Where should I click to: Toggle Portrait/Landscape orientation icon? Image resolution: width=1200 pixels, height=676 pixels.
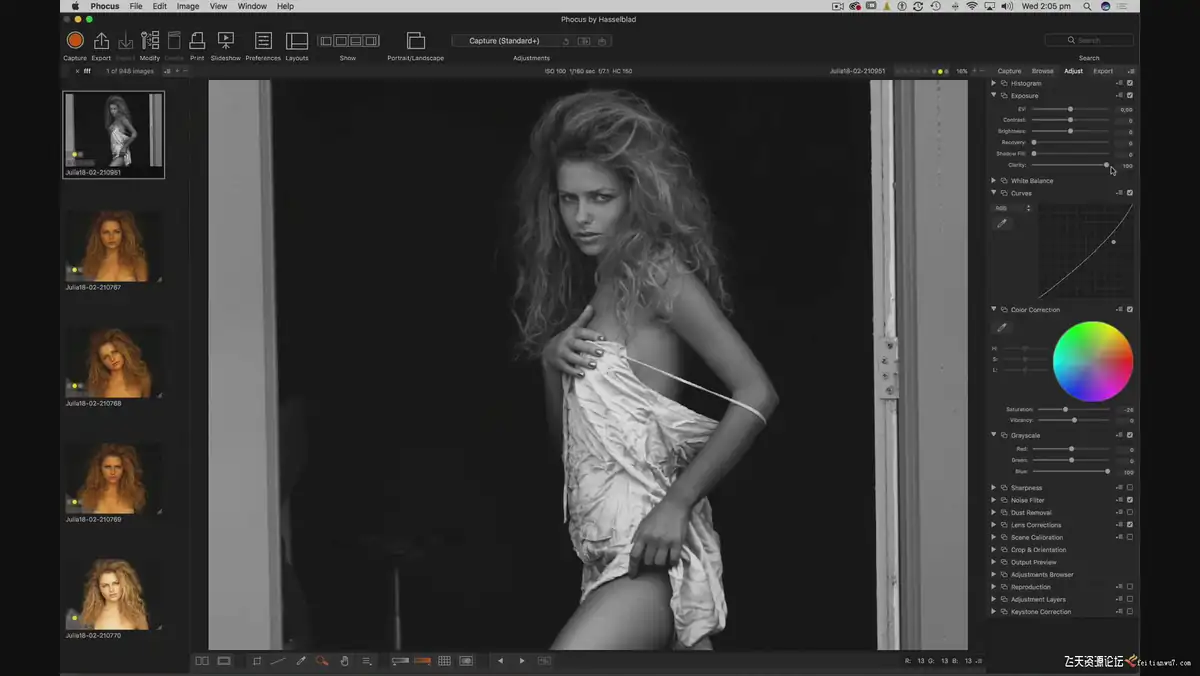click(x=416, y=40)
